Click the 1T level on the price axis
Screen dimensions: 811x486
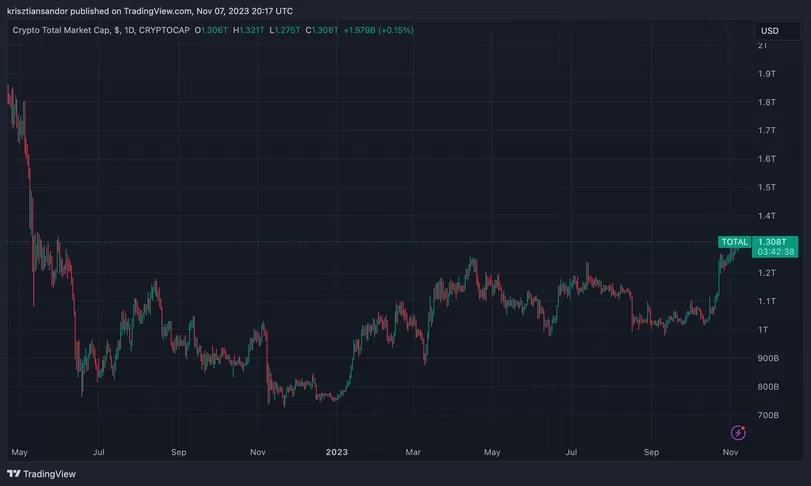coord(764,330)
